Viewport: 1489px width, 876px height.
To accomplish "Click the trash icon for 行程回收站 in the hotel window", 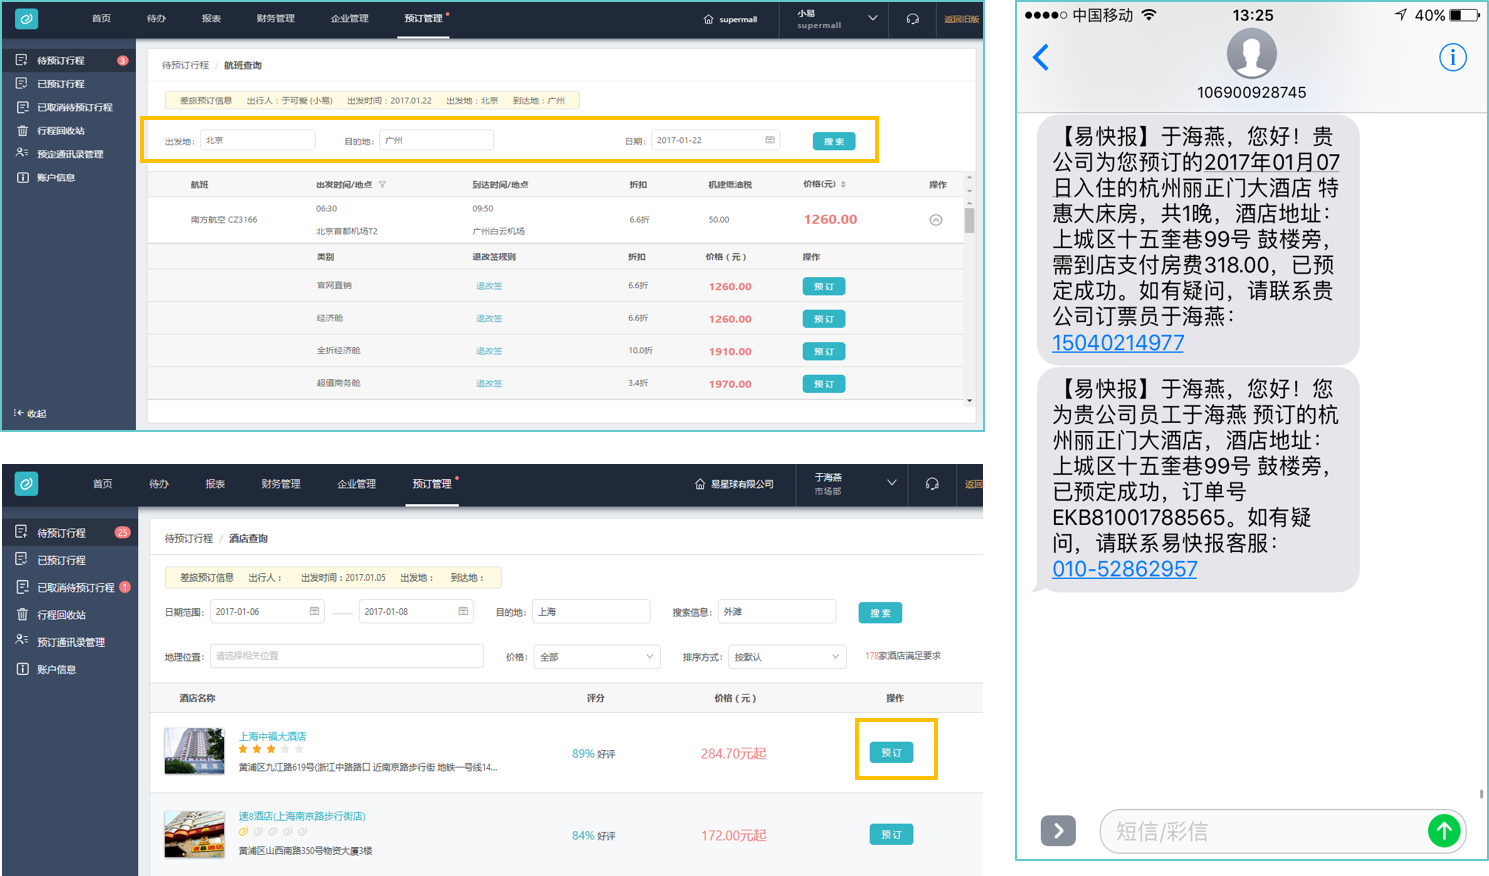I will tap(22, 614).
